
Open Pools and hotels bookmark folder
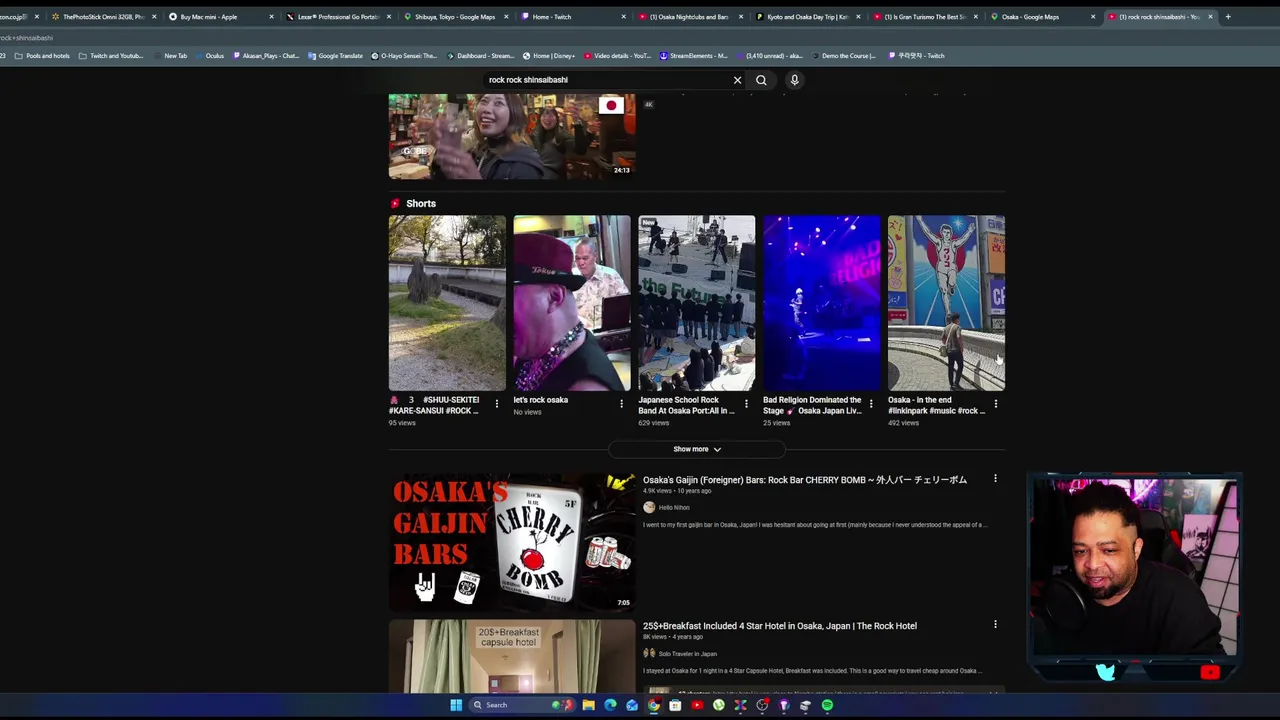tap(42, 56)
